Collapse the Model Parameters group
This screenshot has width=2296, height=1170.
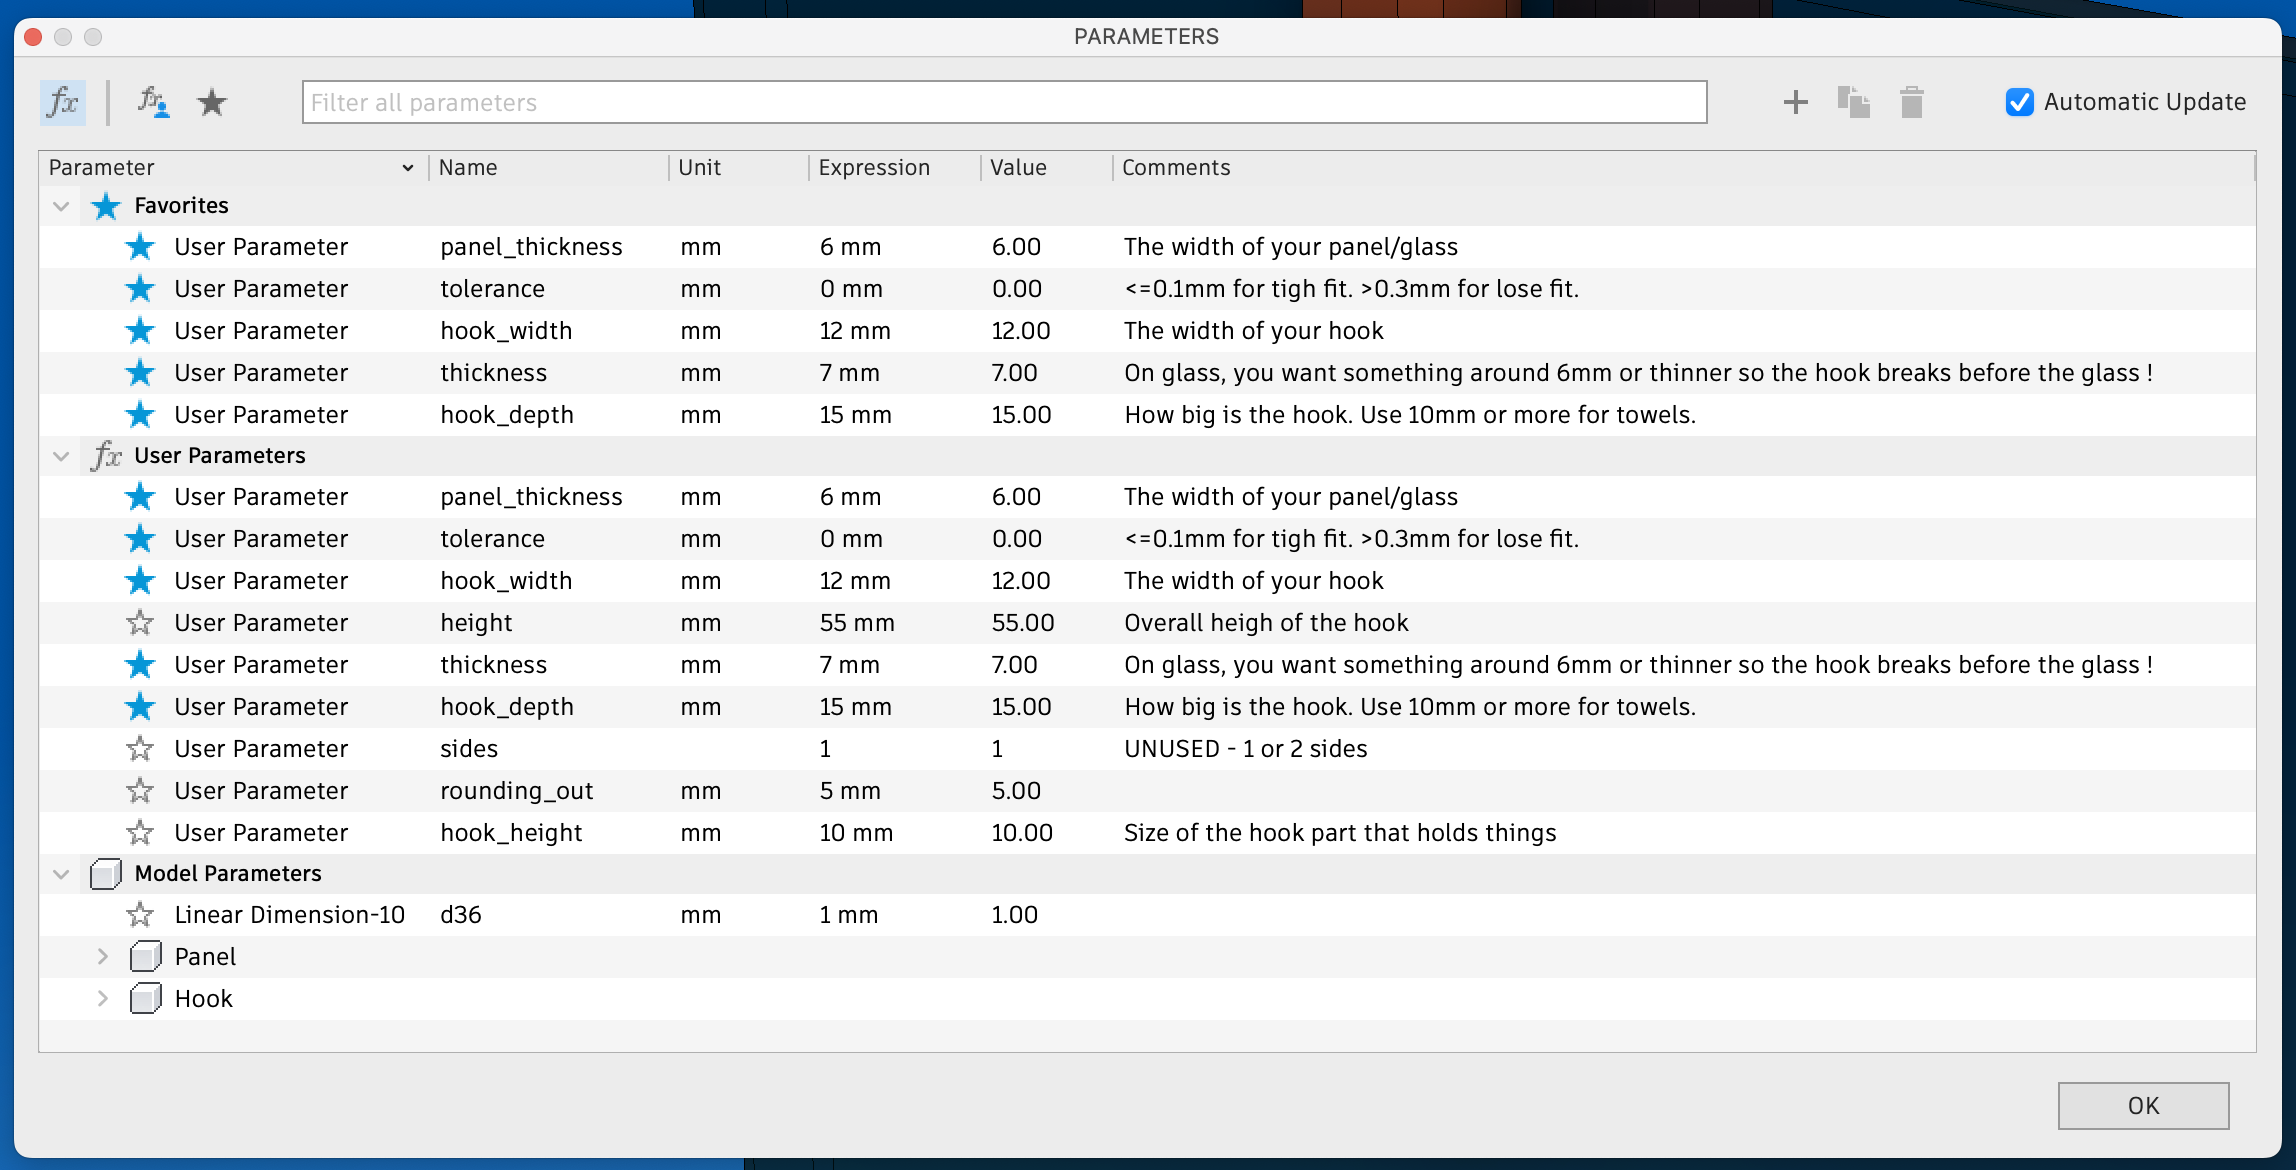click(x=61, y=874)
